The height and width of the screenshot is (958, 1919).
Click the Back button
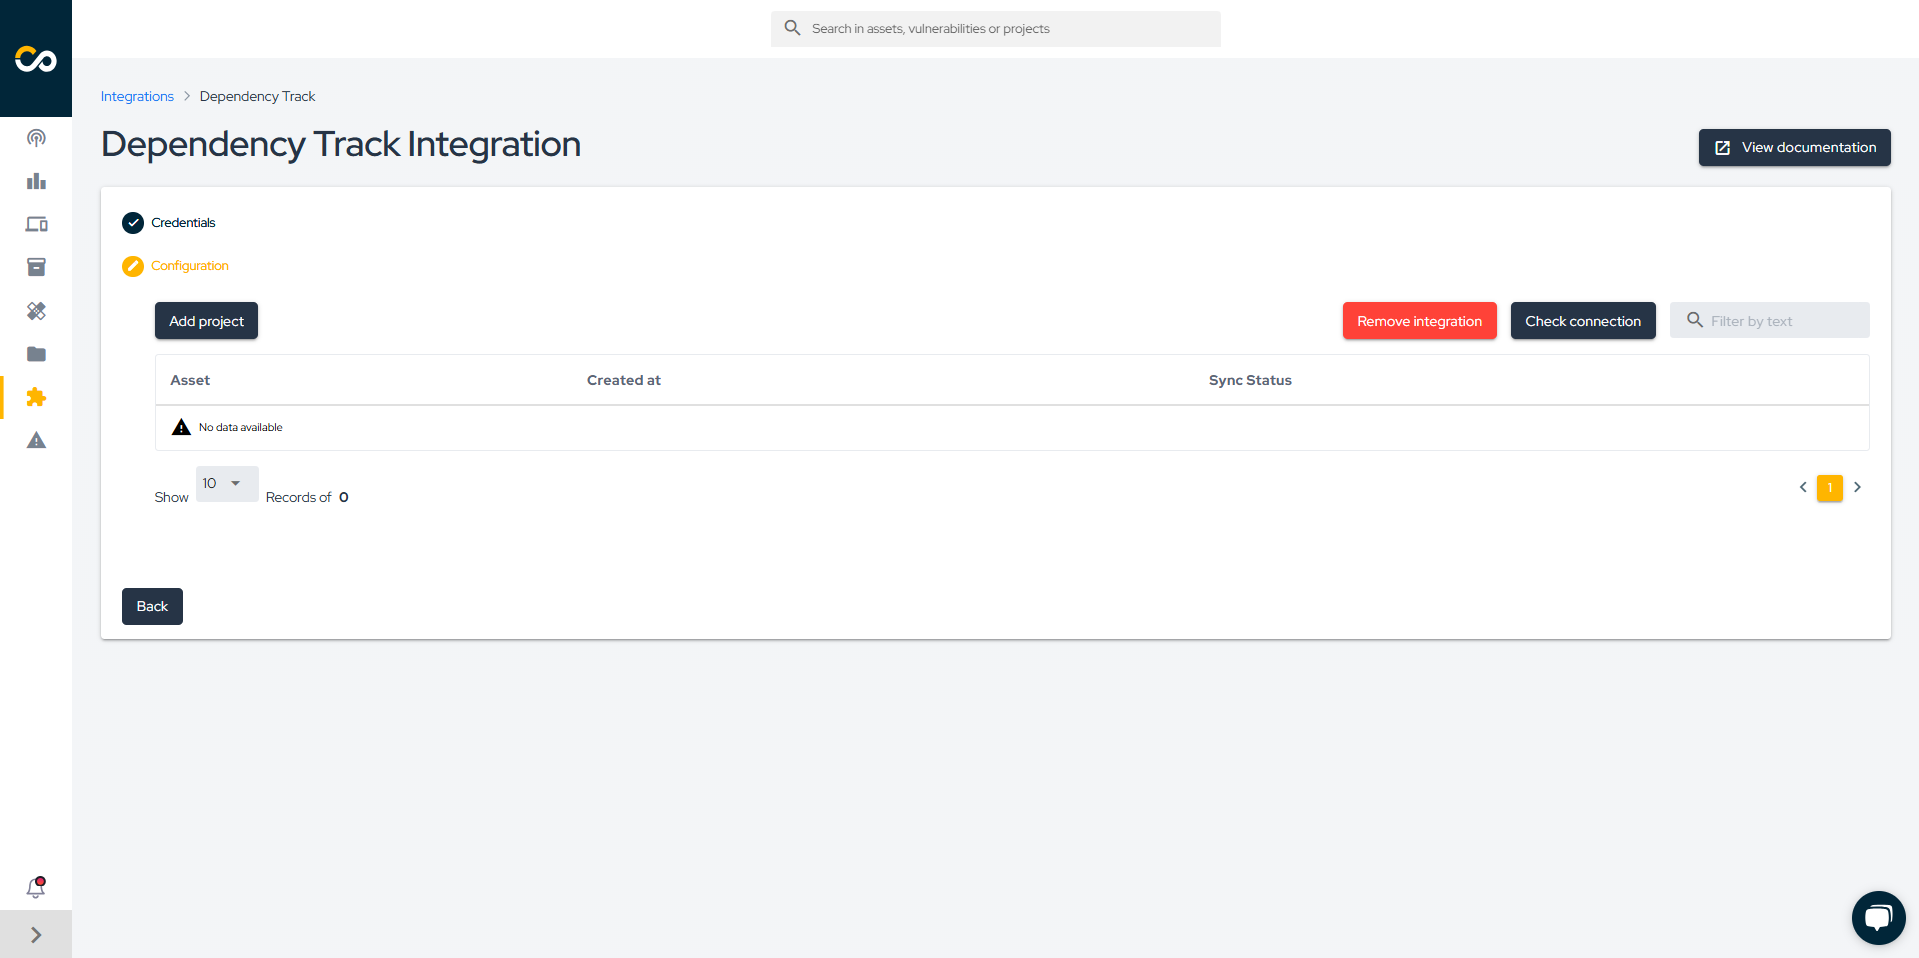point(152,606)
